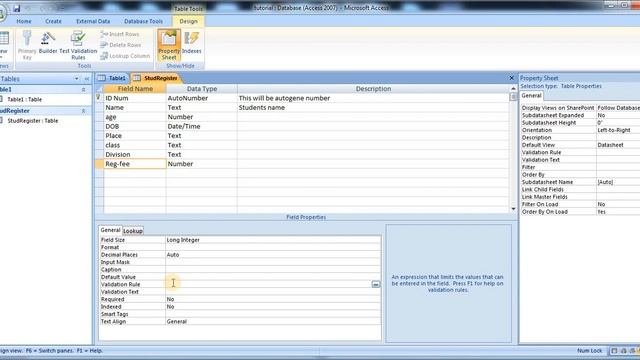Image resolution: width=640 pixels, height=360 pixels.
Task: Click the Number data type of Reg-fee
Action: [202, 164]
